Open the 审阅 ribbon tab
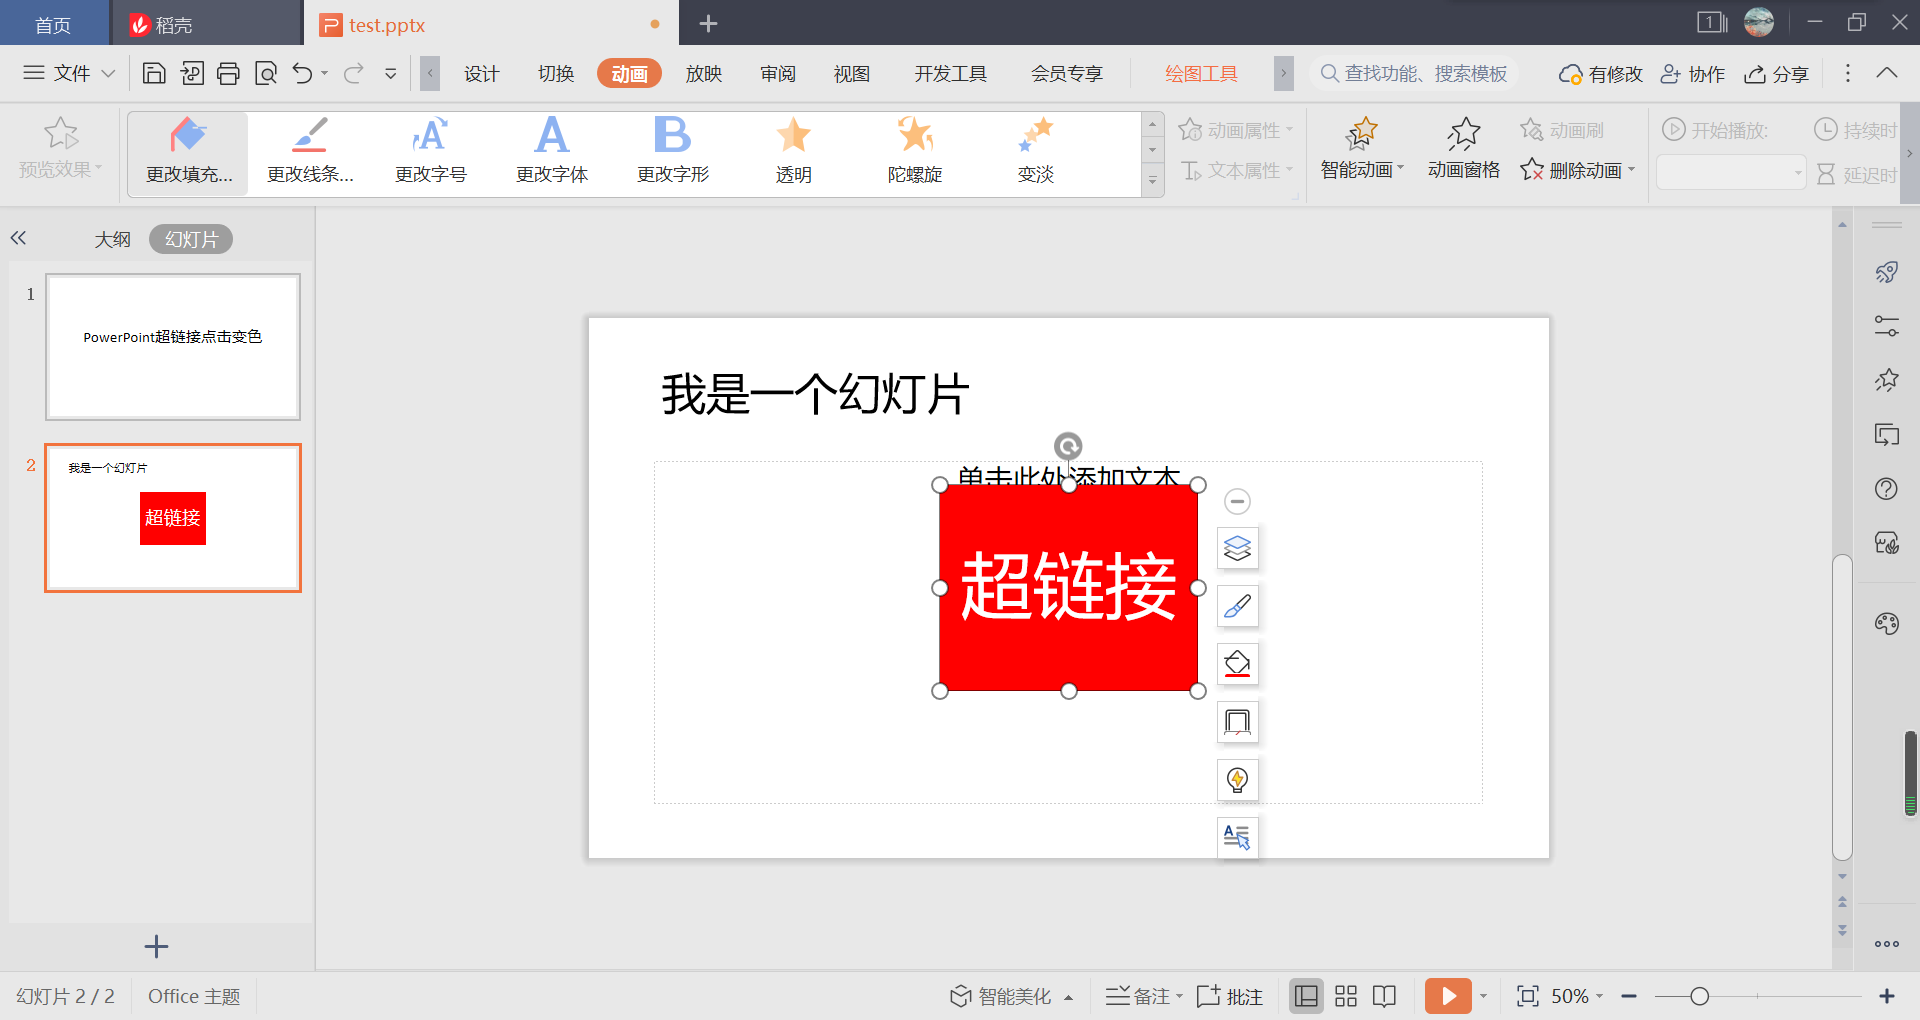 click(778, 74)
